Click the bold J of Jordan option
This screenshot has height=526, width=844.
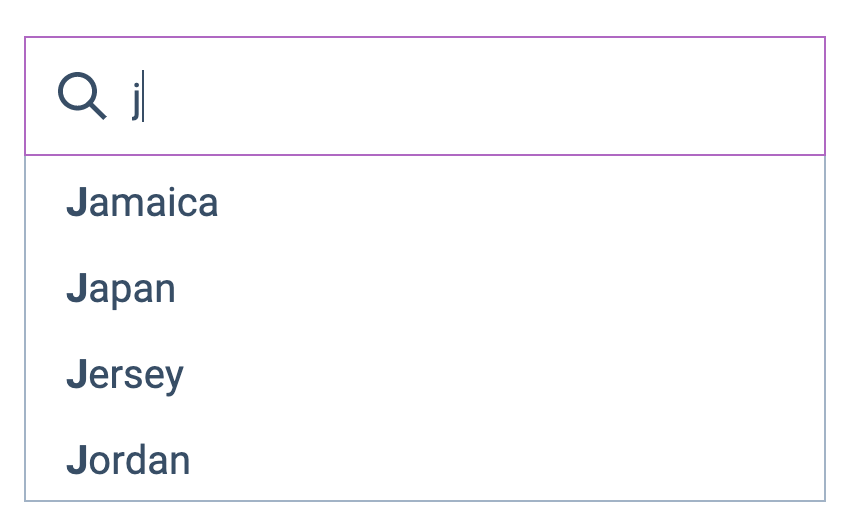coord(77,461)
